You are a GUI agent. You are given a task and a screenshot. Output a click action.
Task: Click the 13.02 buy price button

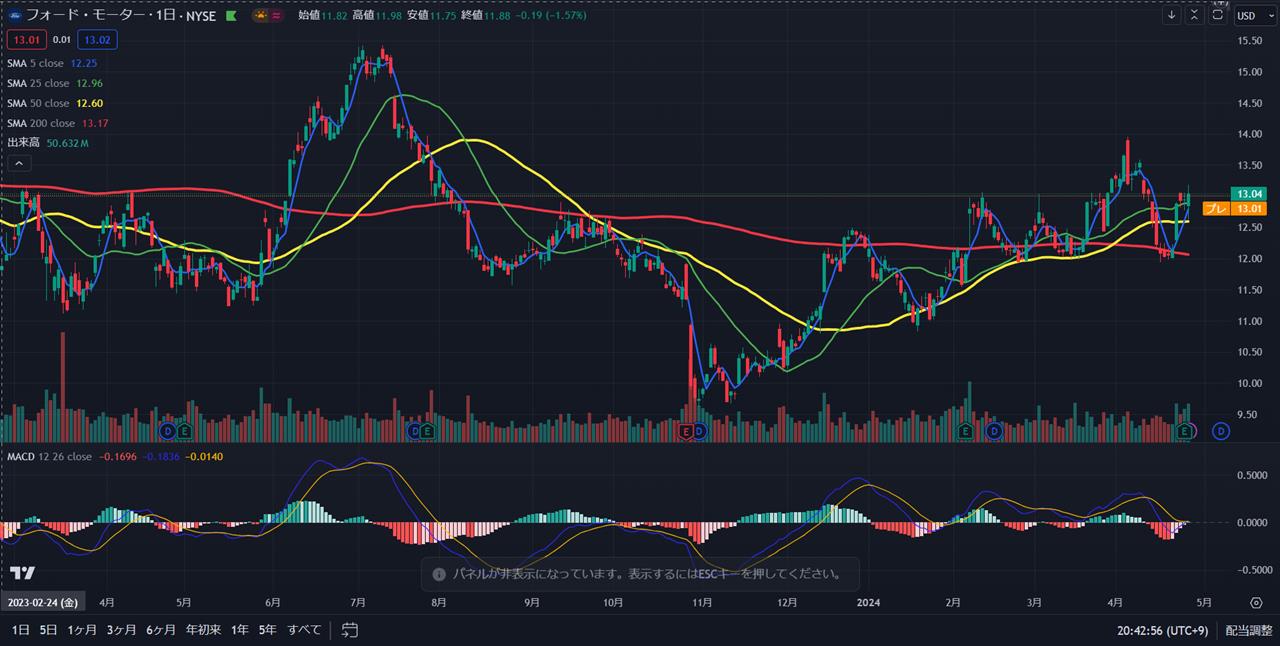tap(98, 39)
